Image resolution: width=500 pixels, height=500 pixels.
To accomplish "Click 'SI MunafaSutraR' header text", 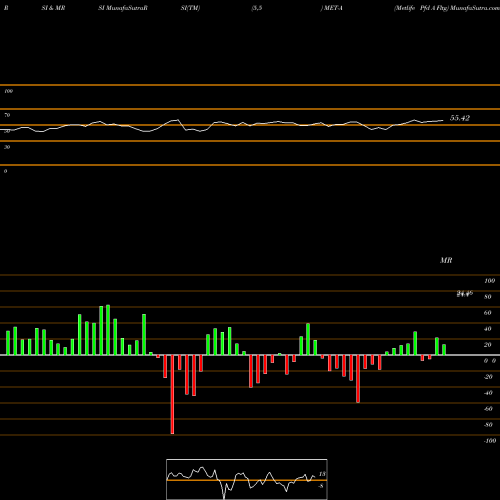I will coord(123,8).
